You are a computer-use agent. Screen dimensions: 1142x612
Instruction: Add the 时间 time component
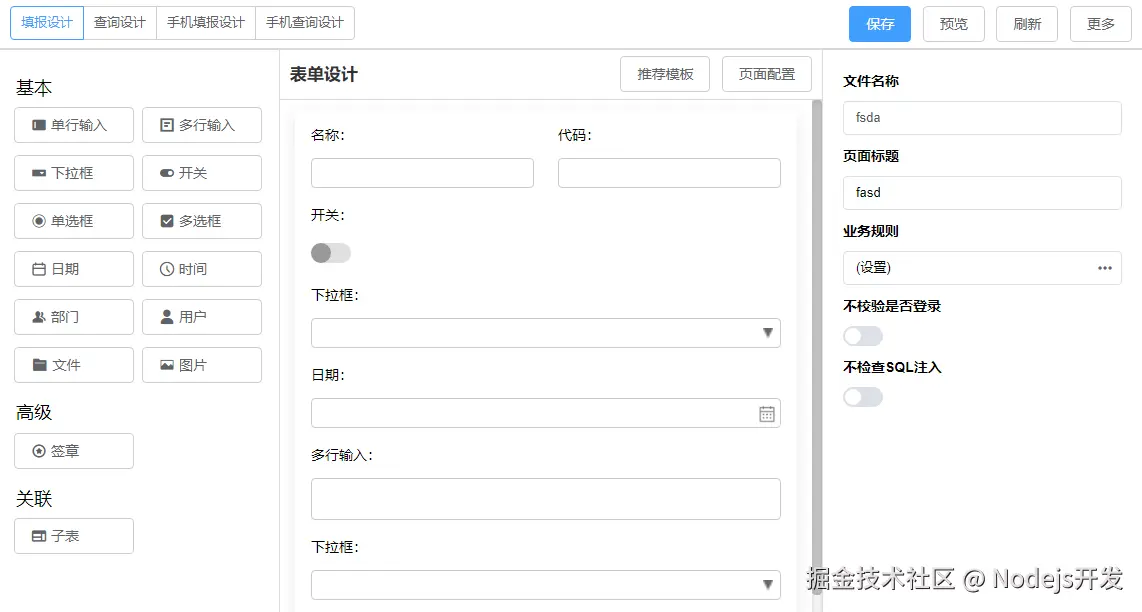[x=201, y=268]
